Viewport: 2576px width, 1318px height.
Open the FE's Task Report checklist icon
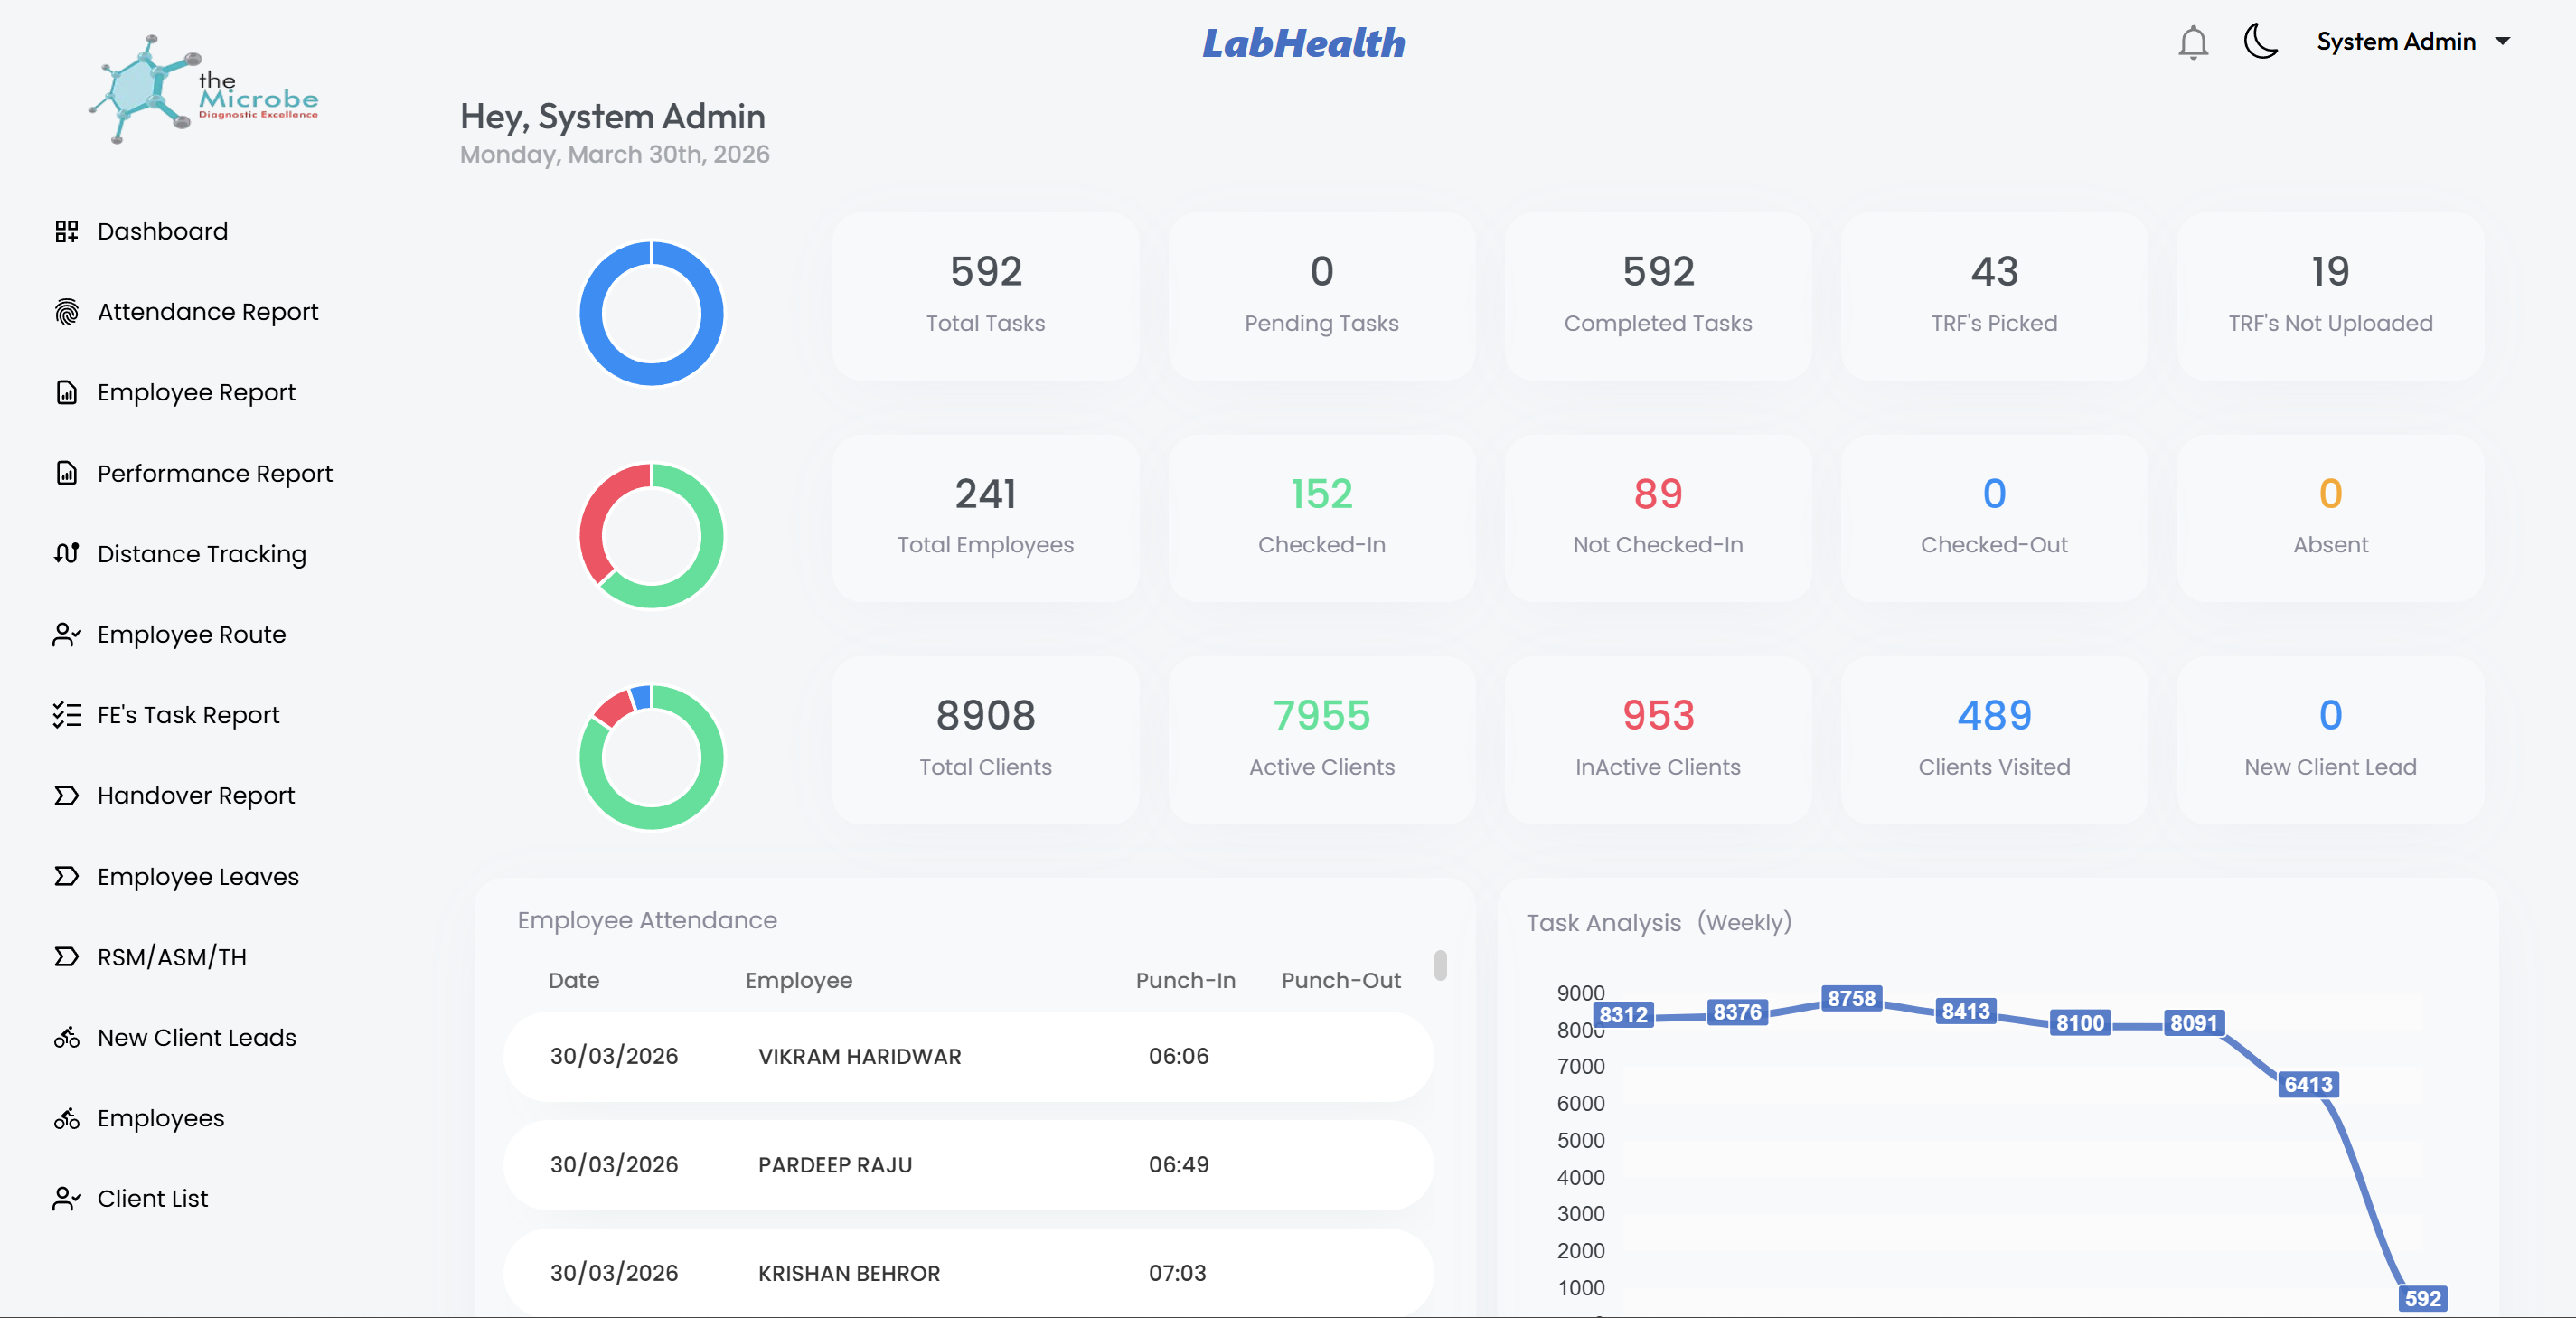click(66, 715)
